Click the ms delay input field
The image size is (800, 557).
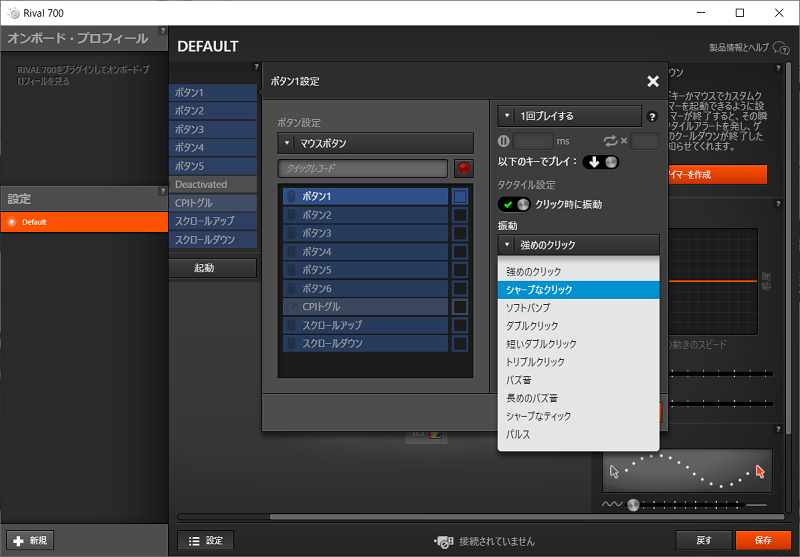click(x=533, y=141)
